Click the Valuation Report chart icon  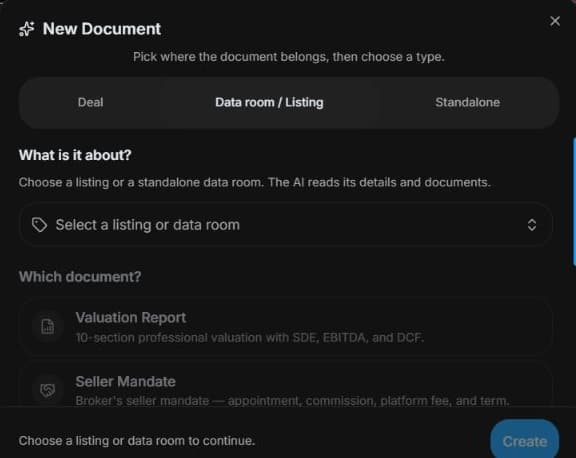tap(48, 327)
